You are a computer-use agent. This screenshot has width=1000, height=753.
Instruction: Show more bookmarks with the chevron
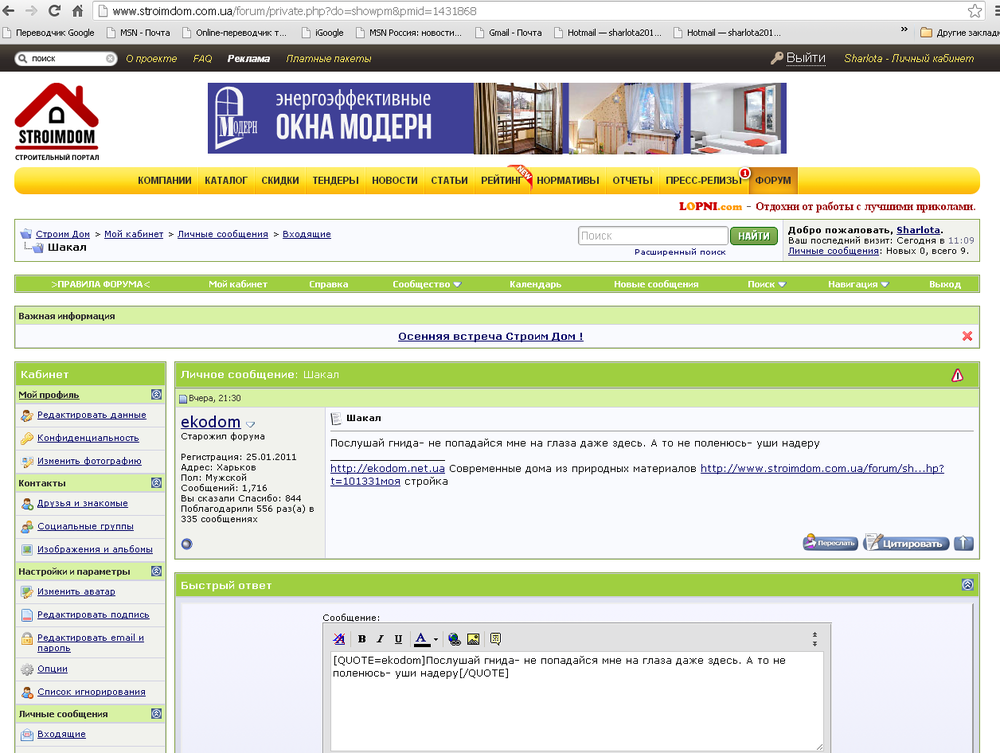[904, 29]
